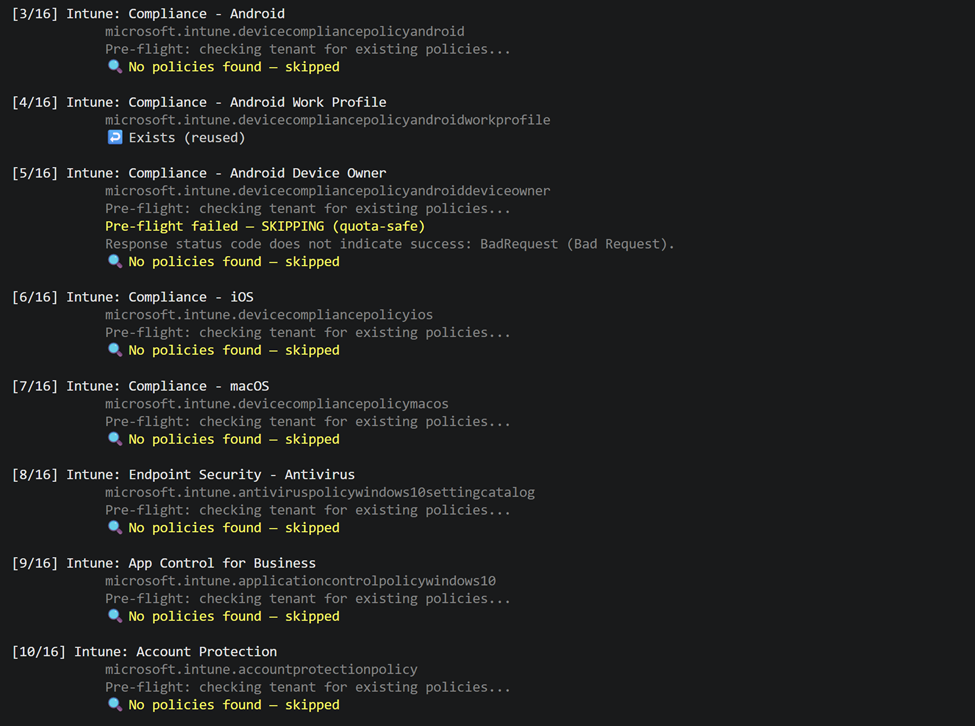
Task: Click the magnifier icon under Android Device Owner section
Action: 114,262
